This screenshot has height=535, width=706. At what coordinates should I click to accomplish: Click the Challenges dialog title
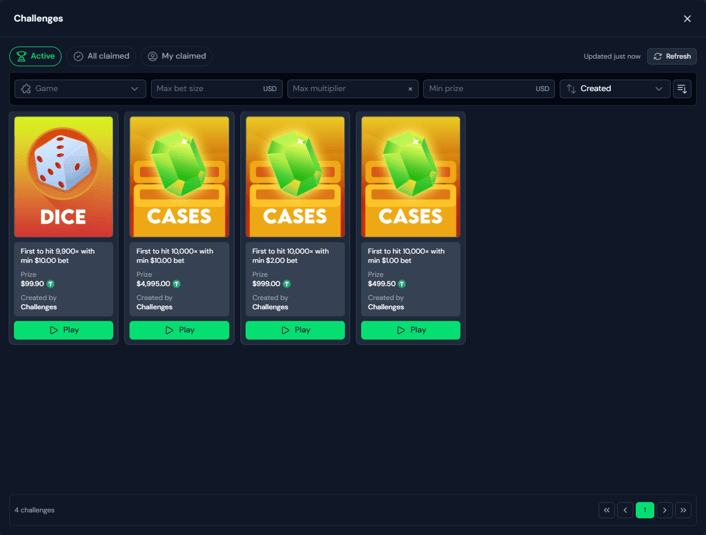(38, 18)
